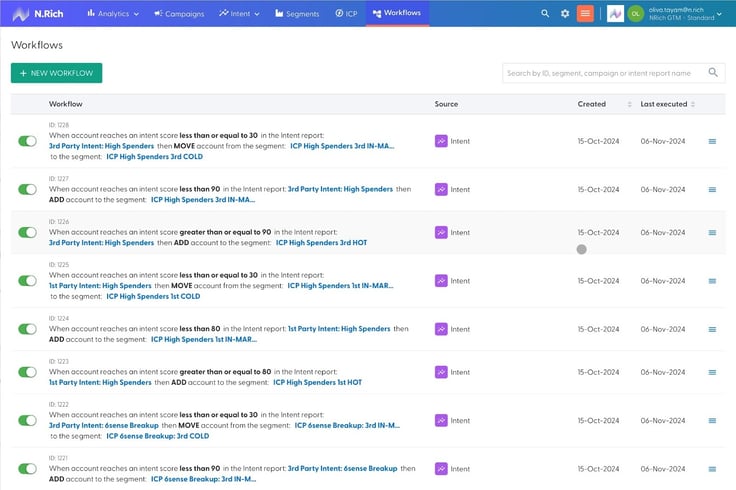The height and width of the screenshot is (490, 736).
Task: Open the settings gear icon
Action: pos(565,14)
